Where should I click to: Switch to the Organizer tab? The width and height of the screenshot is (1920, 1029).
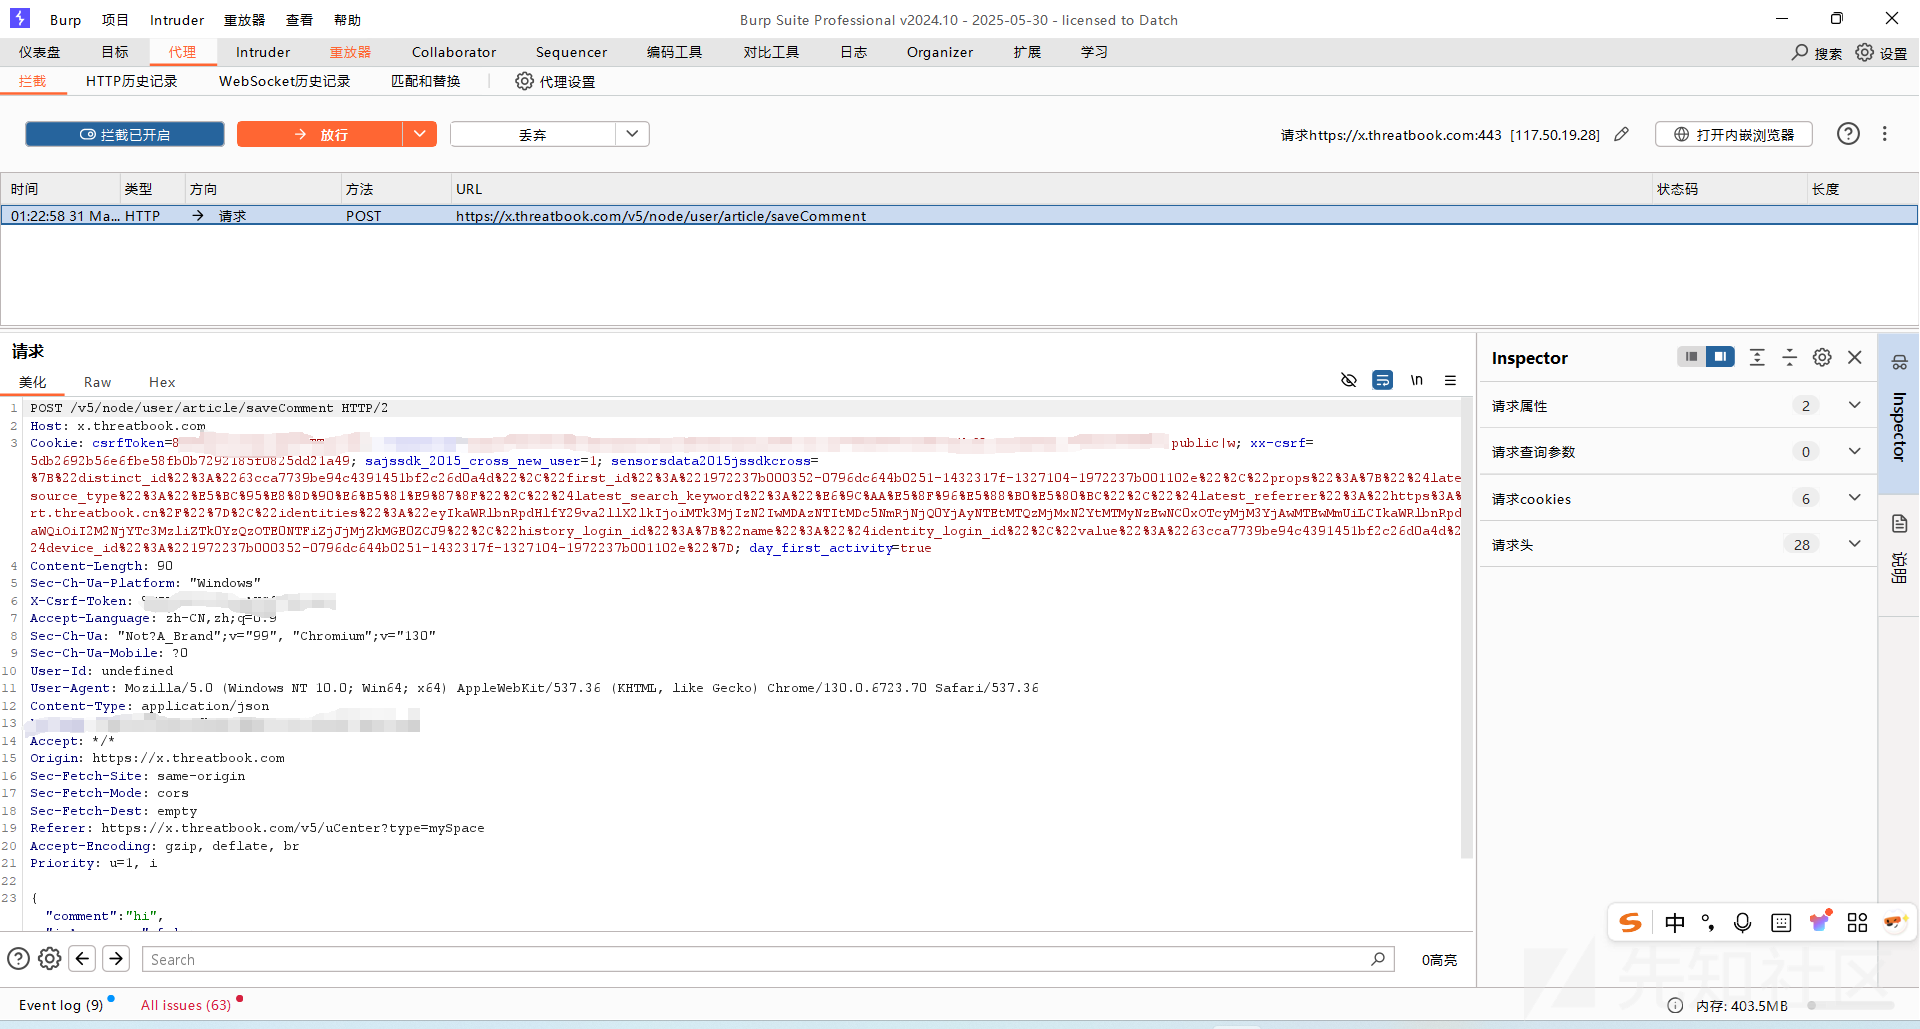pos(940,52)
